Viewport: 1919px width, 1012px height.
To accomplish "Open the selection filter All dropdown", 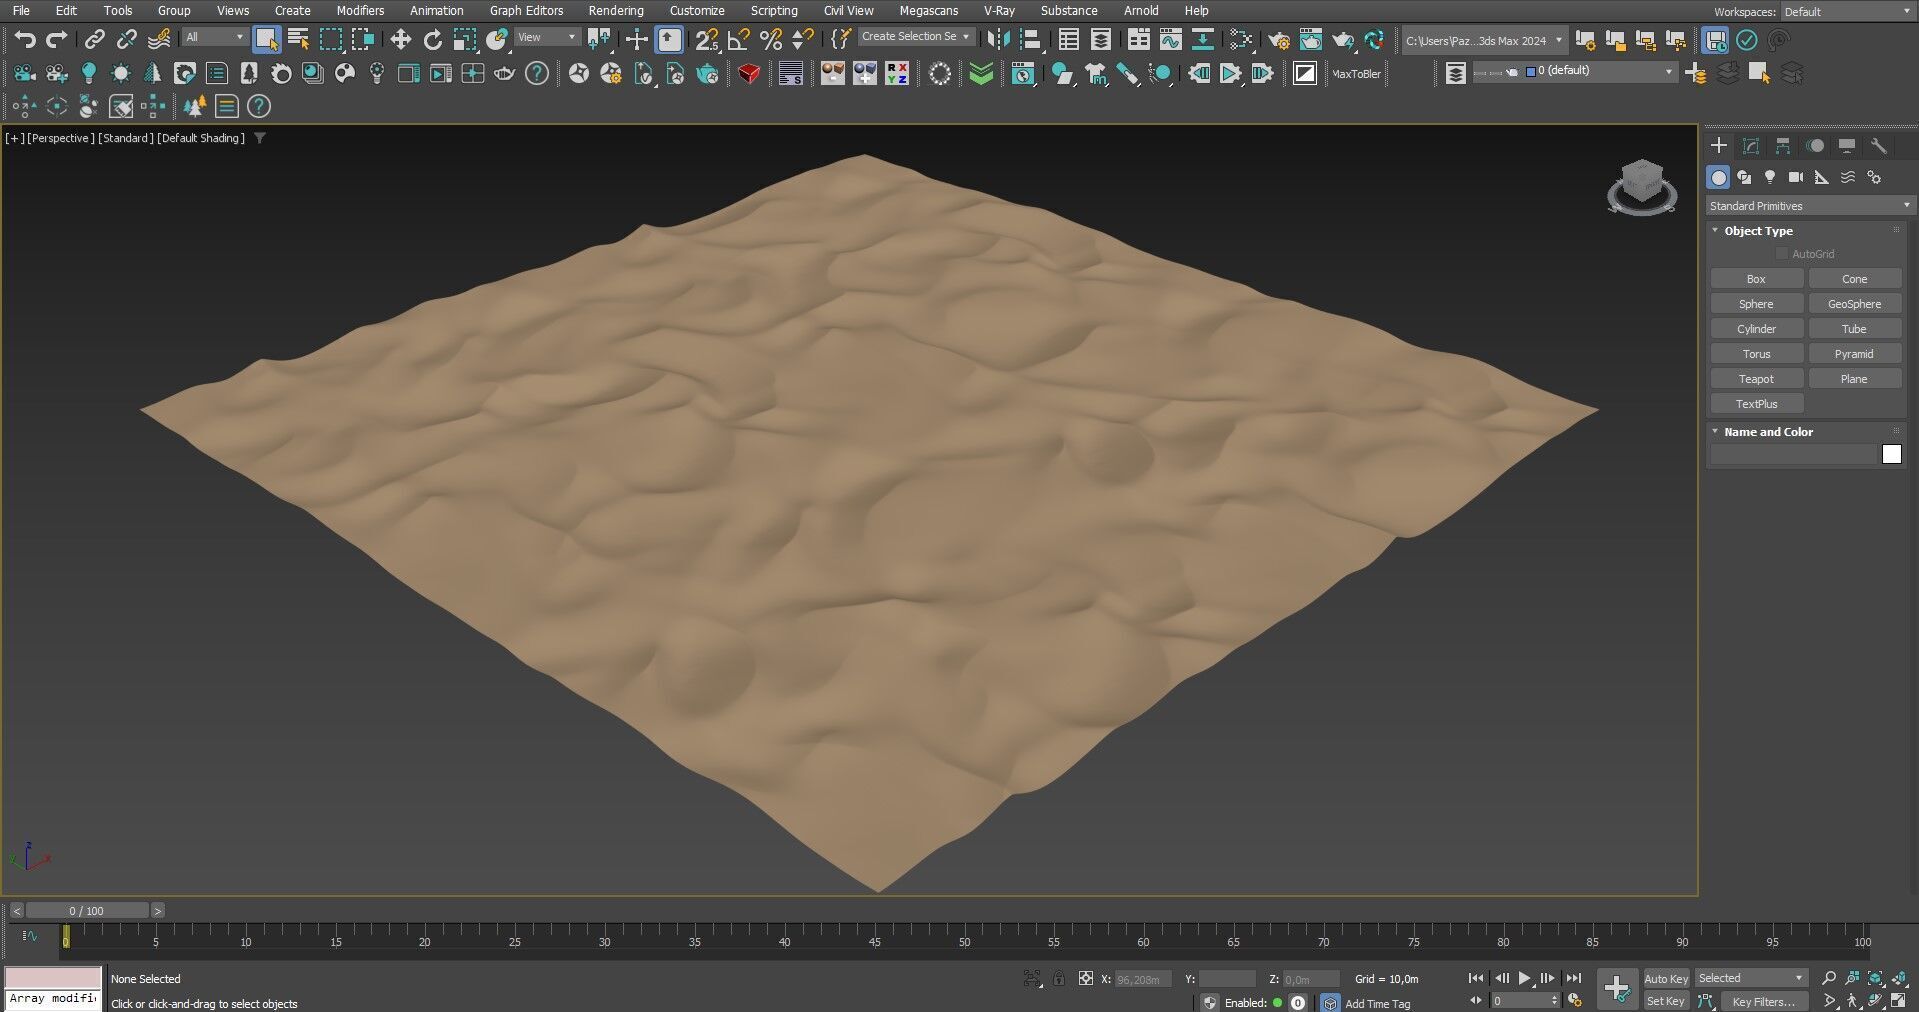I will click(215, 37).
